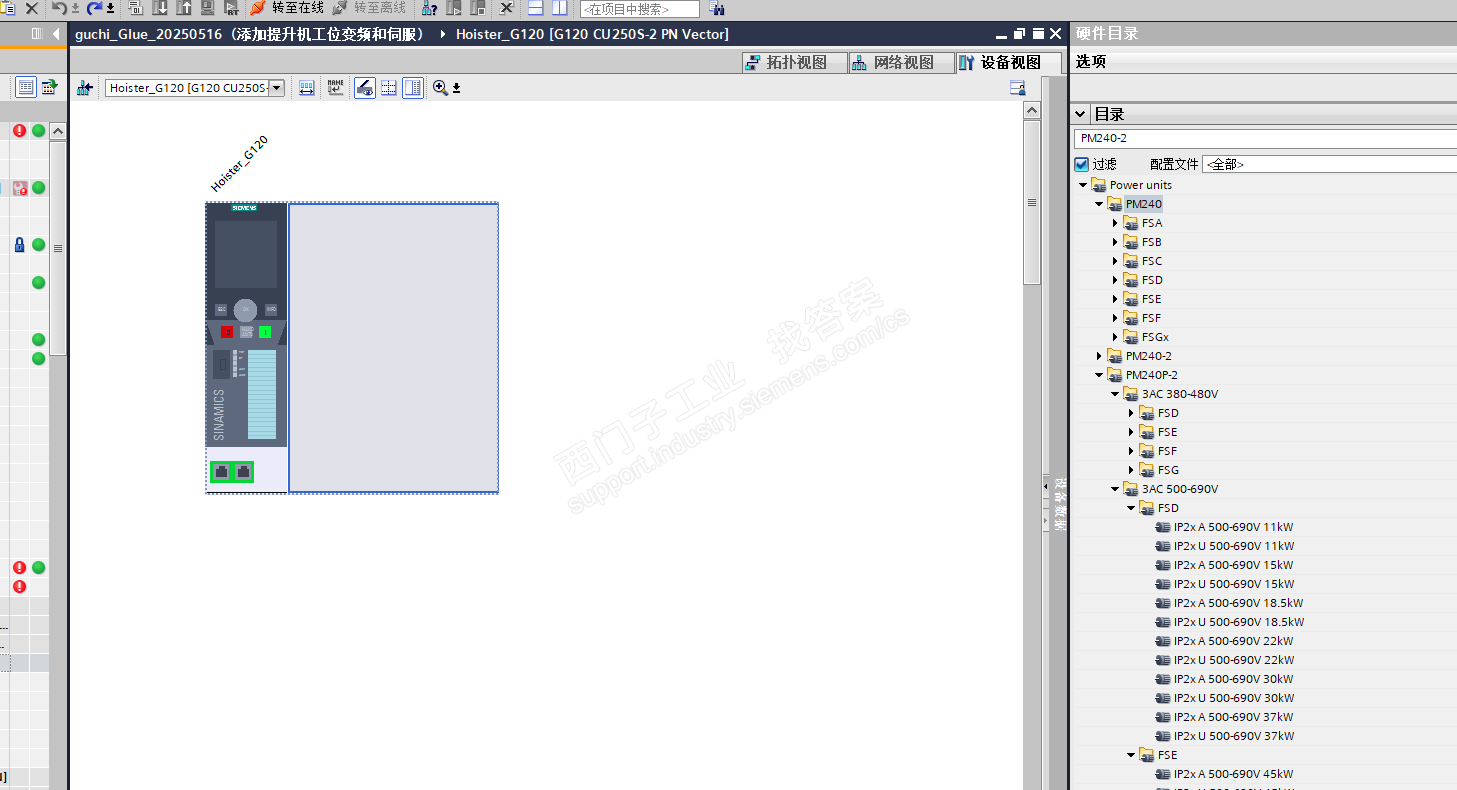Click the network device icon left of device selector
This screenshot has width=1457, height=790.
tap(85, 88)
